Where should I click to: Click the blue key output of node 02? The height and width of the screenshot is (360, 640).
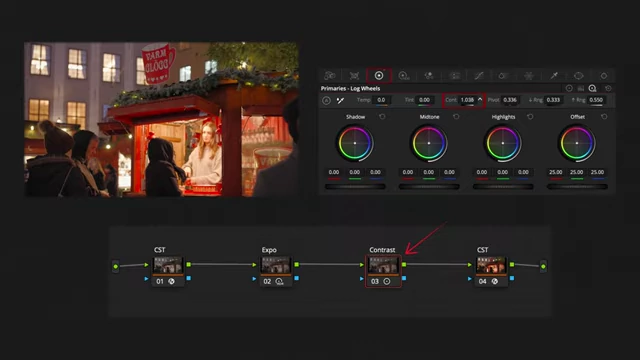tap(296, 278)
